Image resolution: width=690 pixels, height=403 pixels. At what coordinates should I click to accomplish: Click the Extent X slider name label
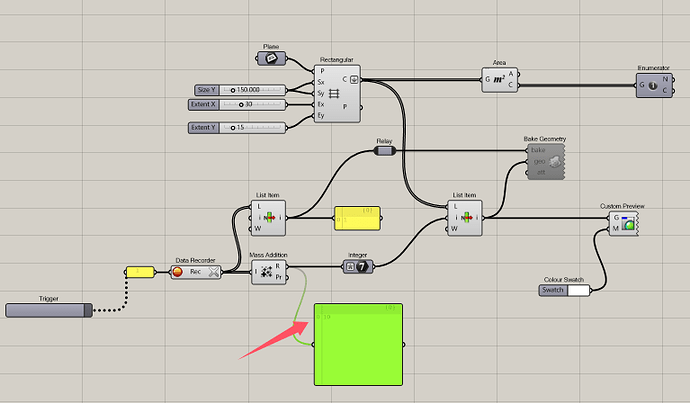(204, 105)
